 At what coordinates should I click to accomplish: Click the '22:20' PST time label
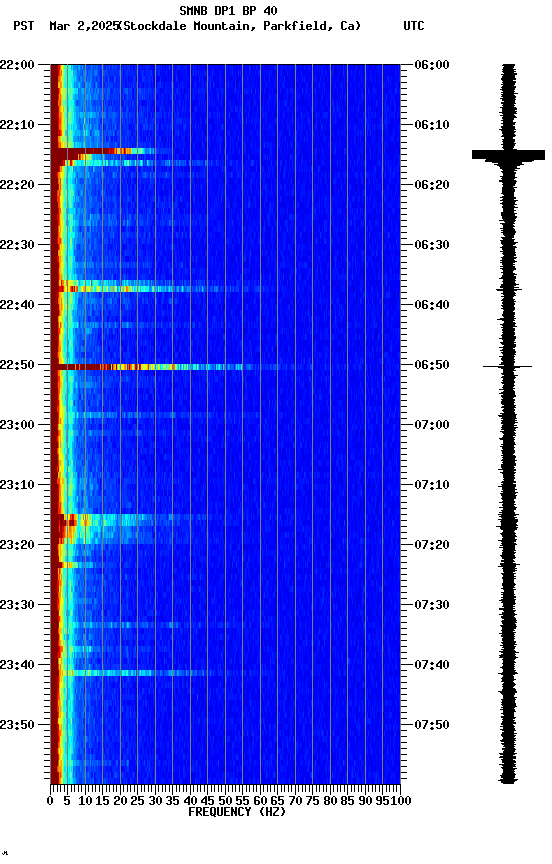click(17, 185)
